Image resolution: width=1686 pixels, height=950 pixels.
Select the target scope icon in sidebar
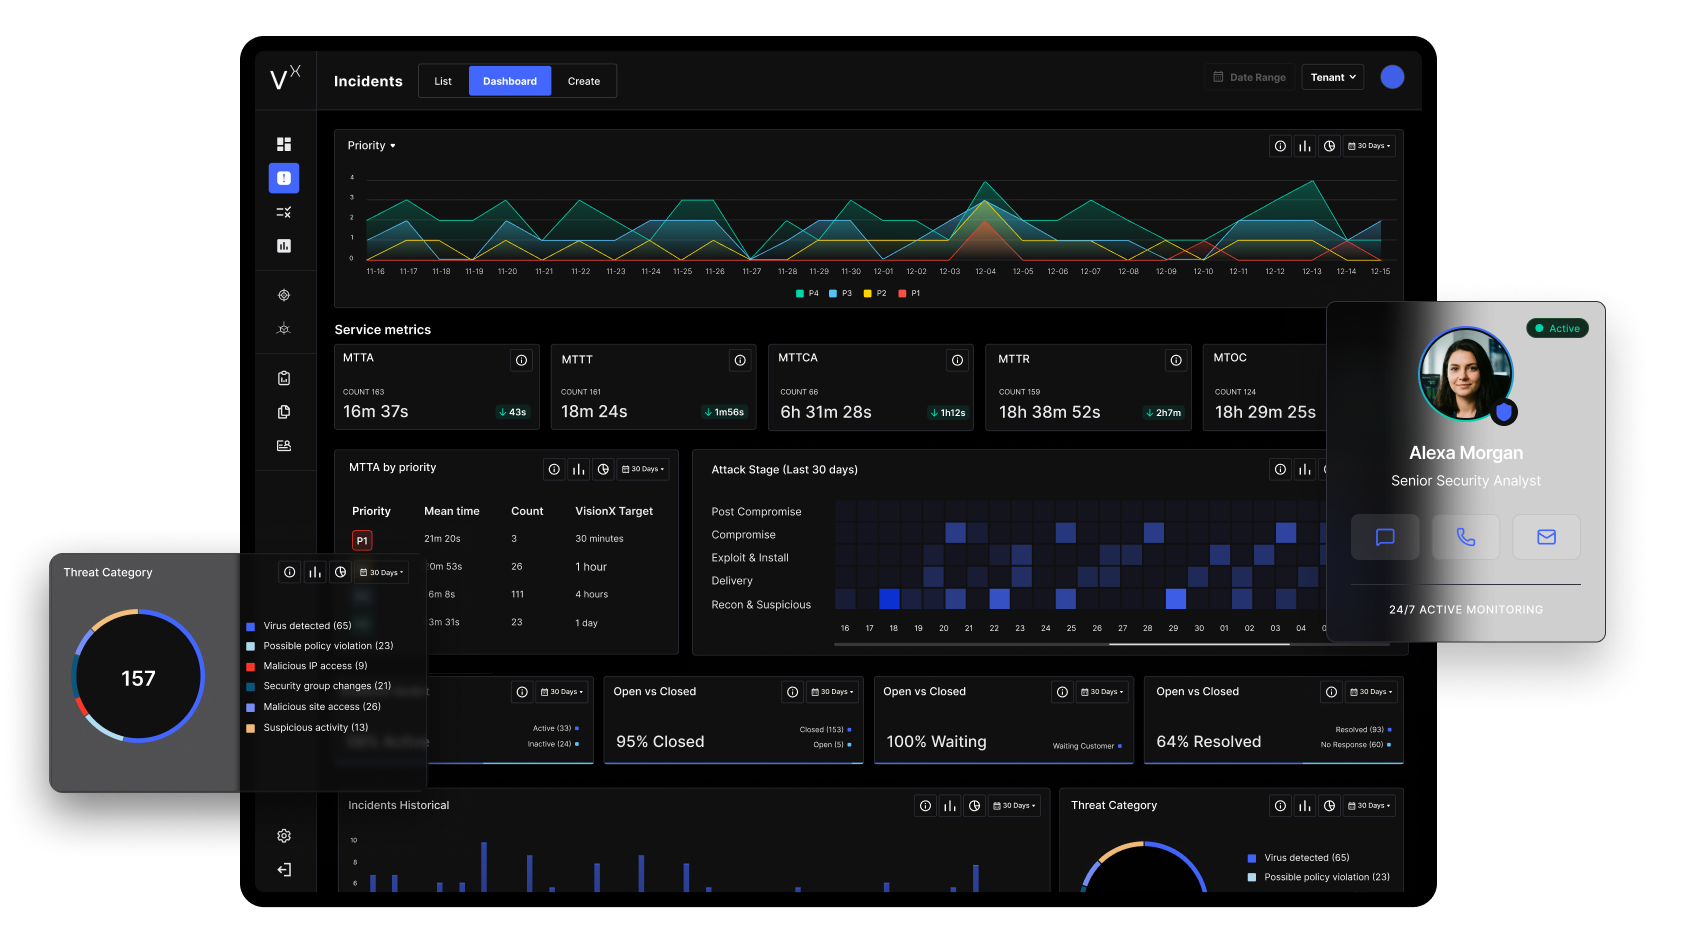coord(284,295)
